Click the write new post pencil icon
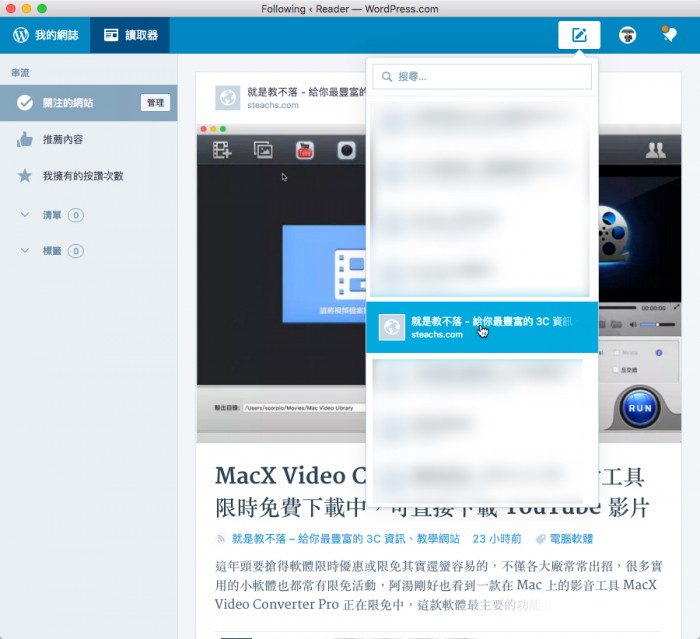The width and height of the screenshot is (700, 639). (x=579, y=35)
